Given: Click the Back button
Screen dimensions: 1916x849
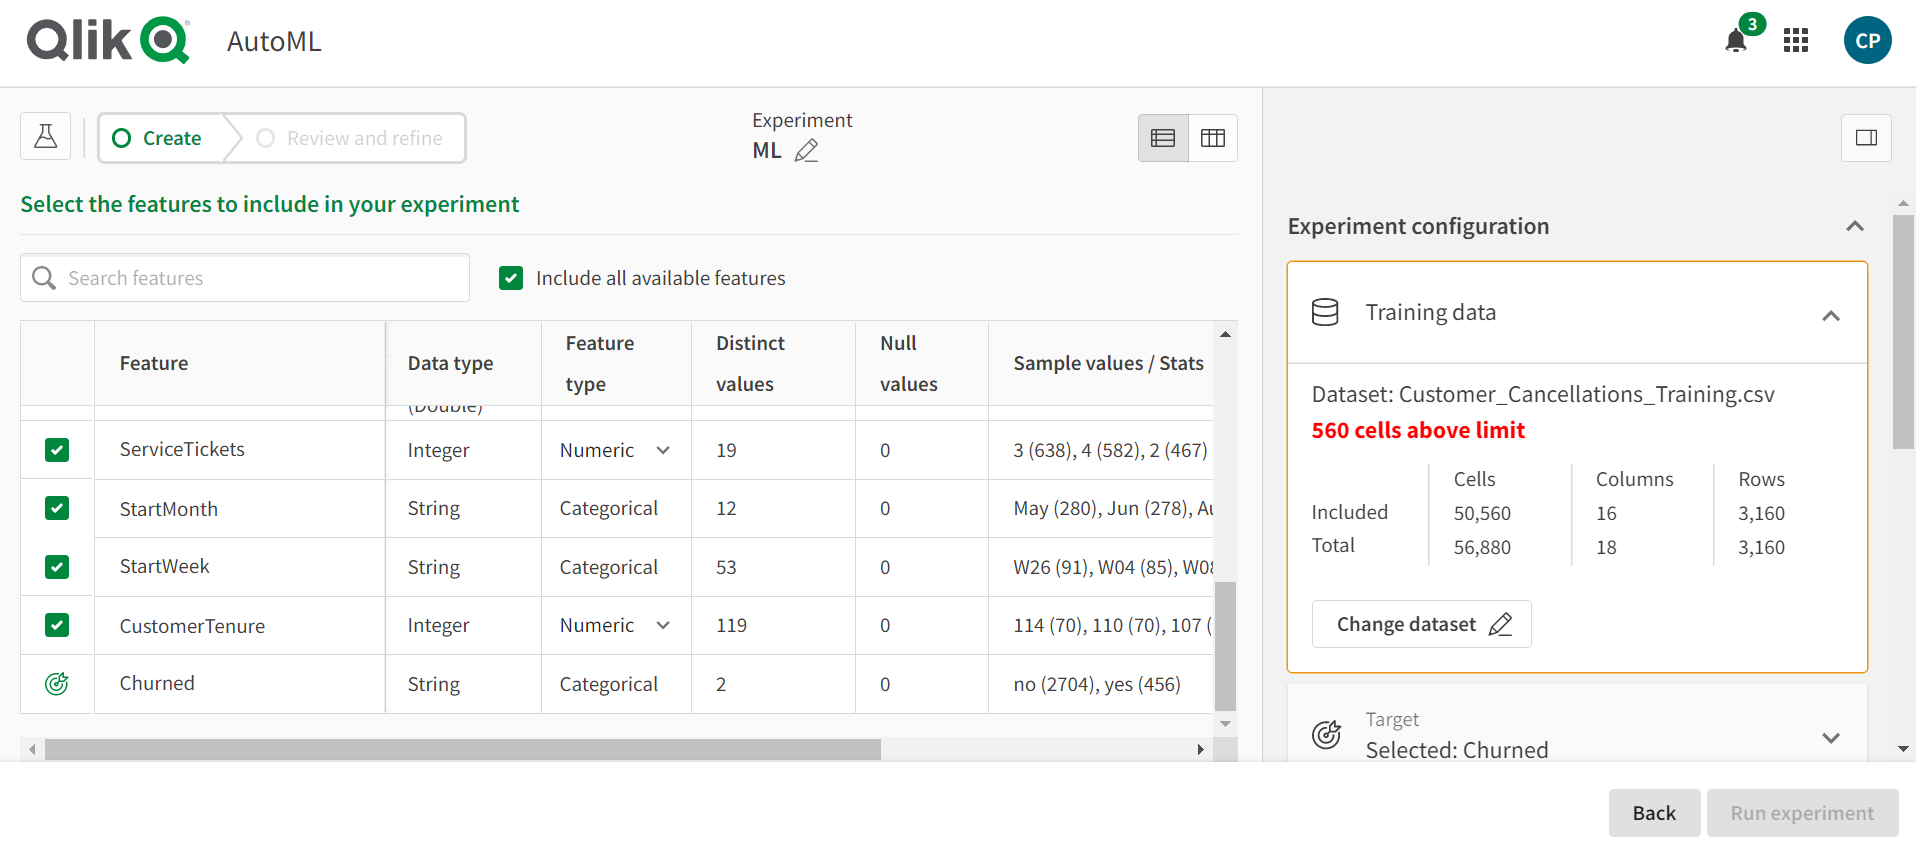Looking at the screenshot, I should pos(1654,813).
